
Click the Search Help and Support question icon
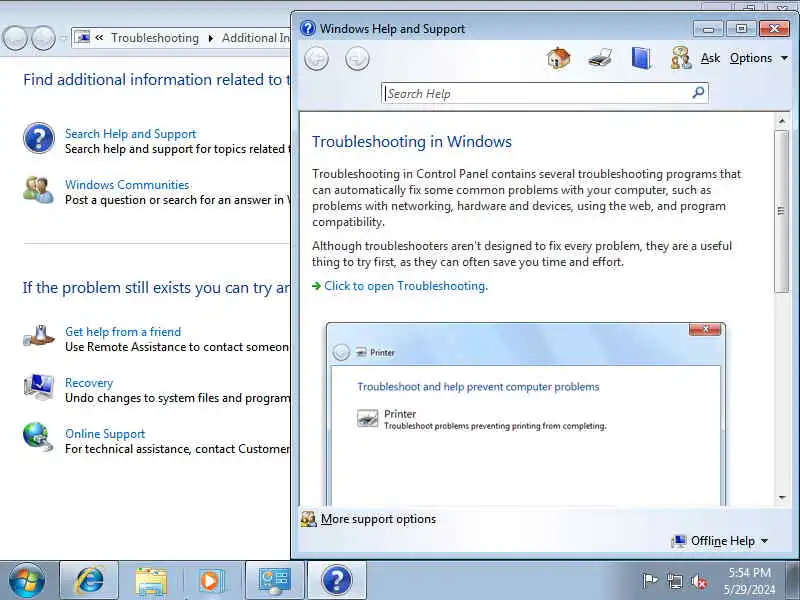[39, 138]
